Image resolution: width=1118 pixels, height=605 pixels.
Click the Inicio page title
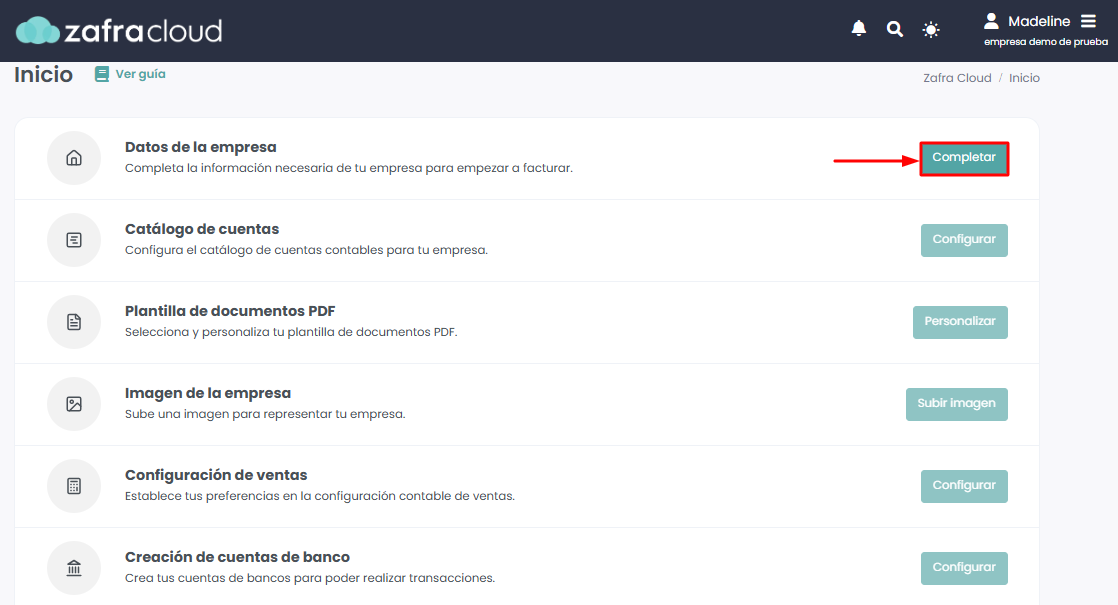[43, 74]
